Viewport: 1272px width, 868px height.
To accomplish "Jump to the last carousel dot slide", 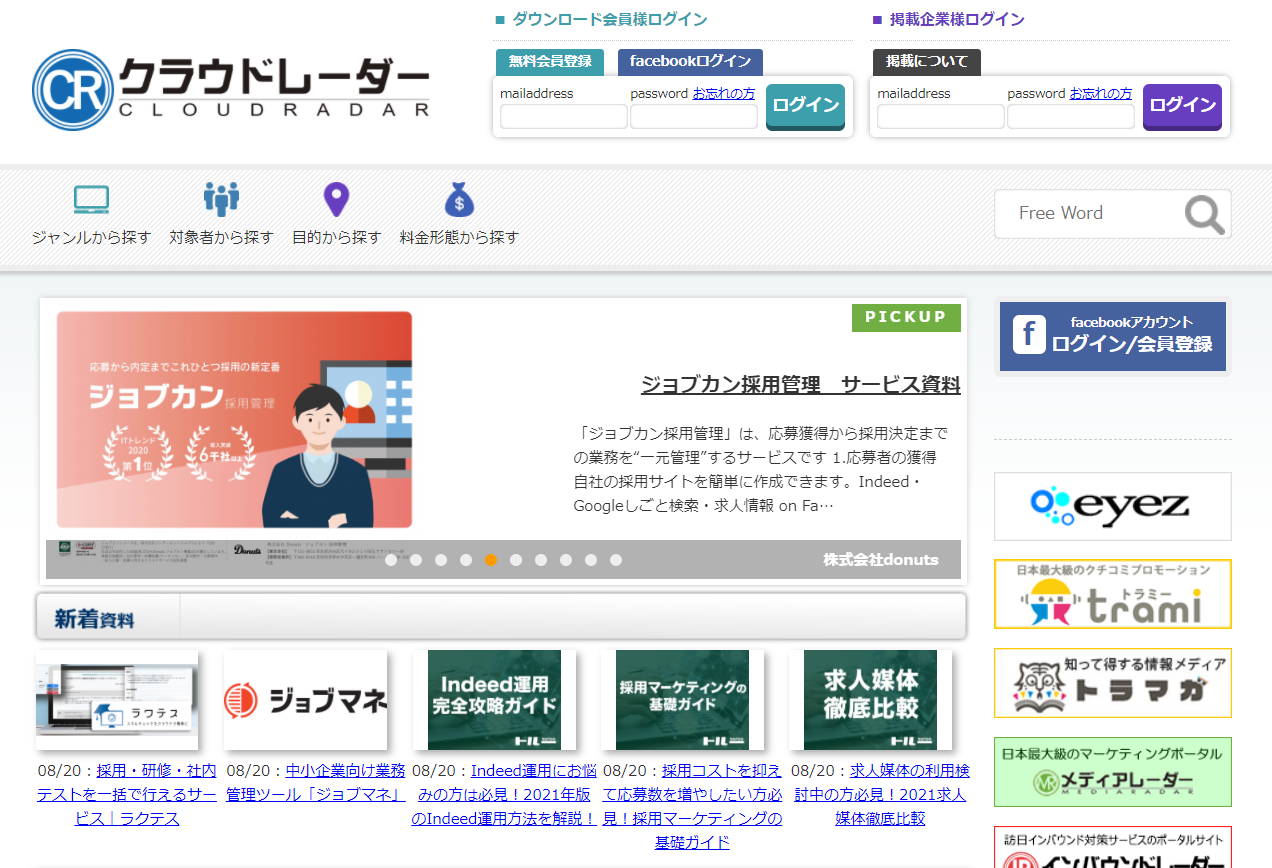I will (616, 560).
